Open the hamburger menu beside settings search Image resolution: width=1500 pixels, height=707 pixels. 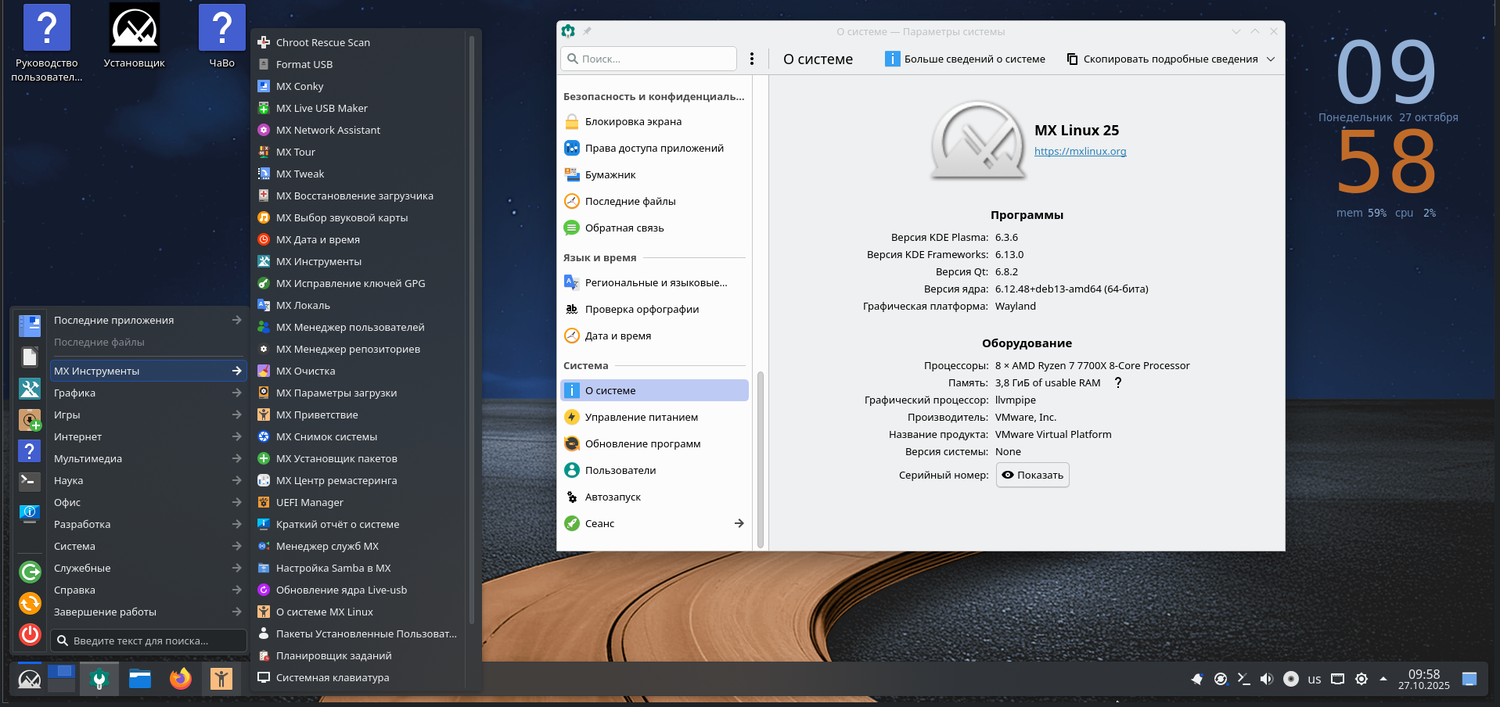(x=752, y=59)
